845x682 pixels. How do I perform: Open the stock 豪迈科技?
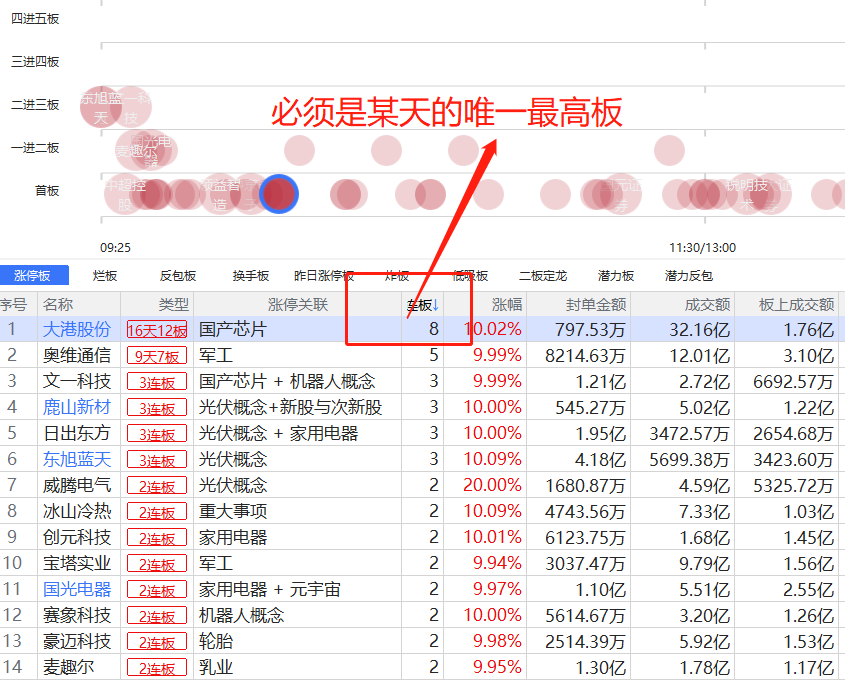(x=77, y=641)
